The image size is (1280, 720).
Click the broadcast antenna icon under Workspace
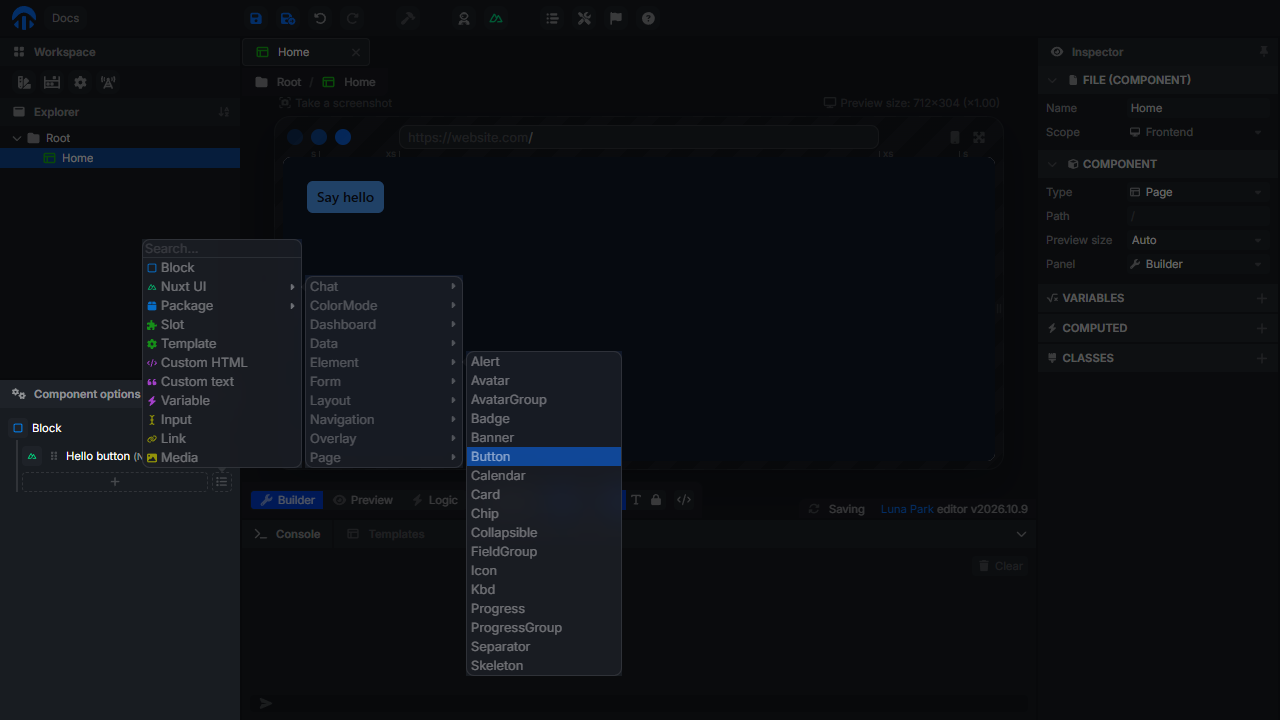(108, 83)
